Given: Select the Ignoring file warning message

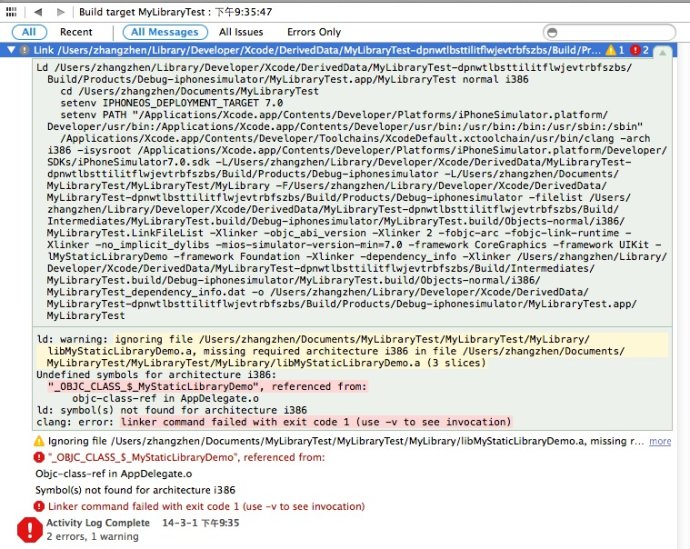Looking at the screenshot, I should [345, 441].
